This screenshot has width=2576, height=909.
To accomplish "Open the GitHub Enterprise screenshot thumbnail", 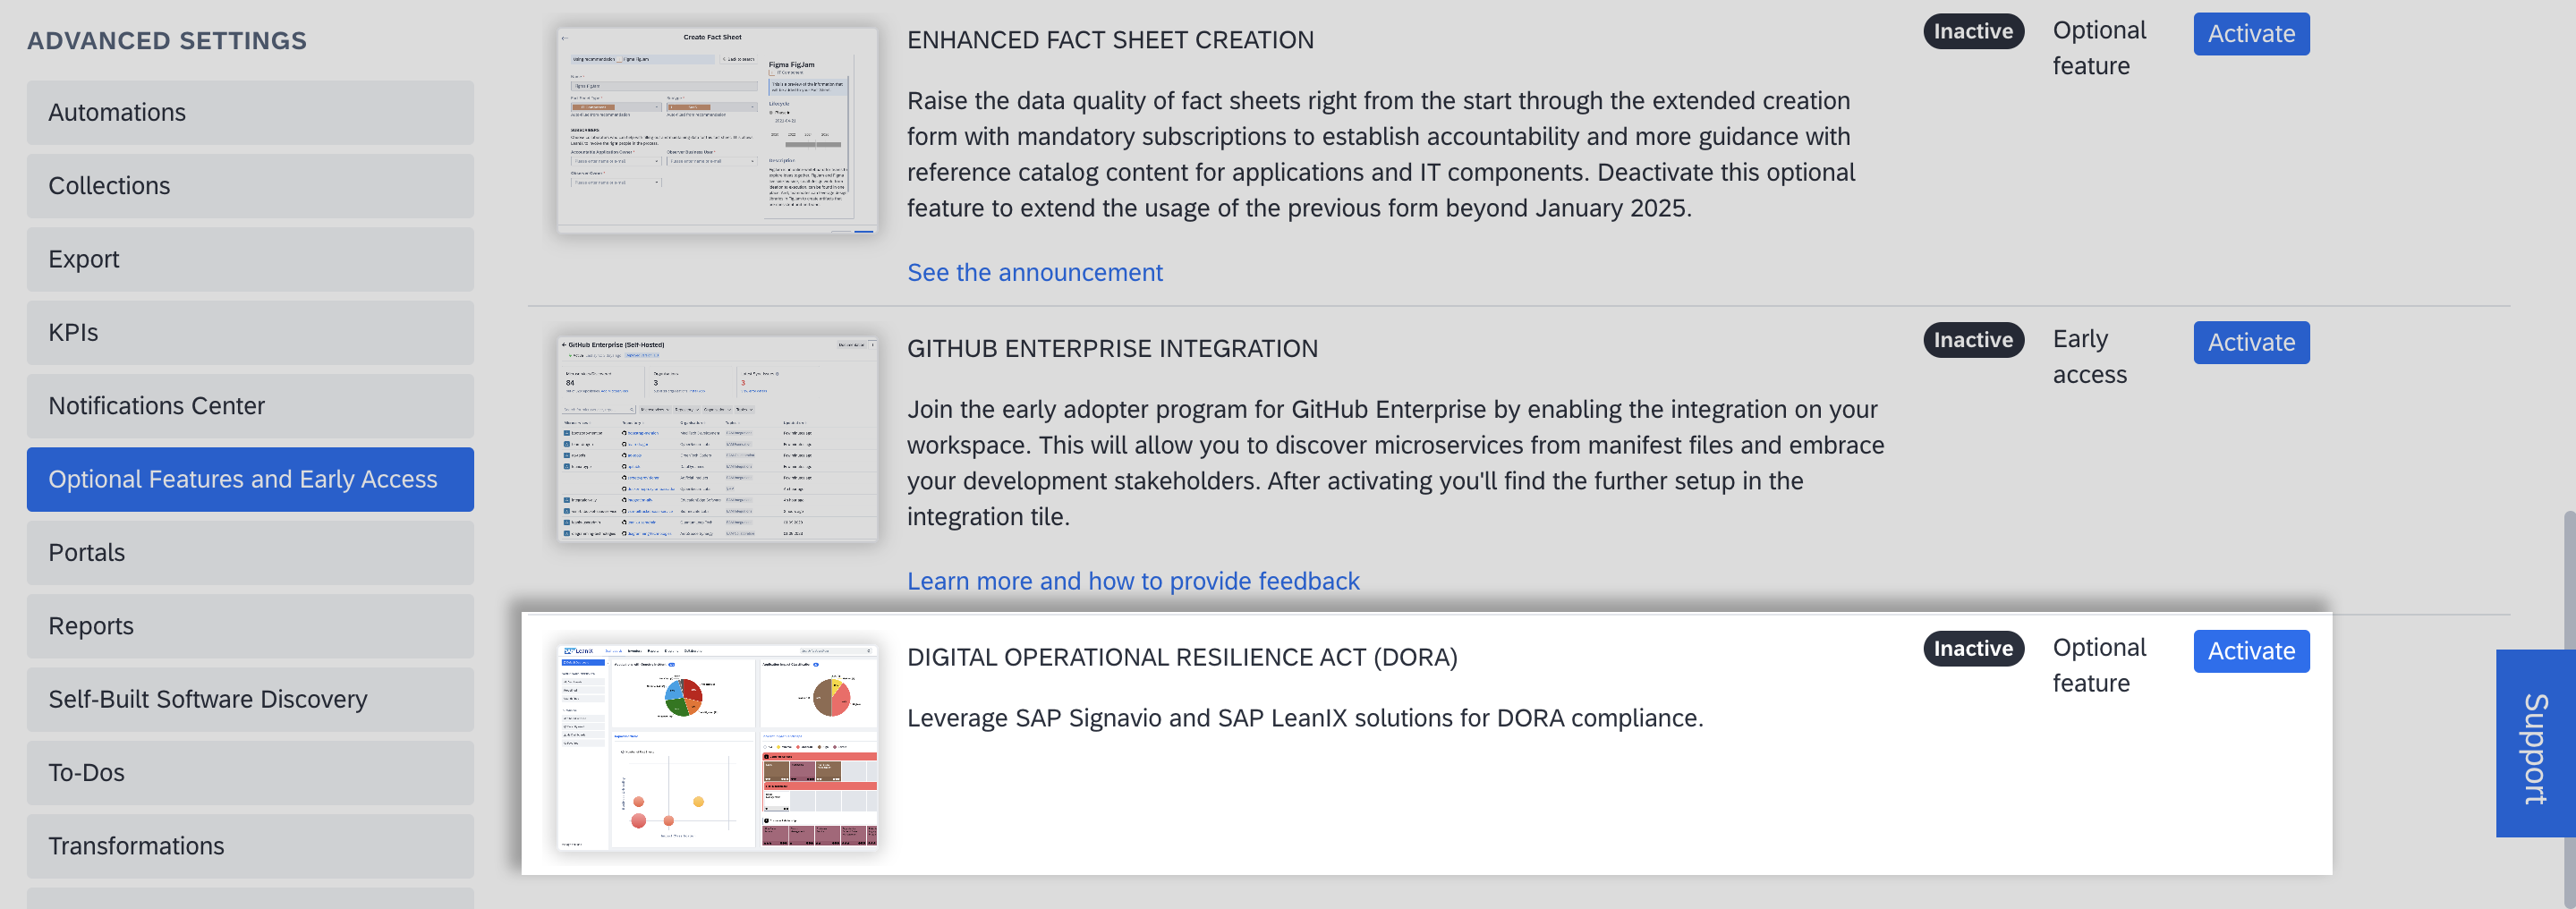I will click(x=717, y=439).
